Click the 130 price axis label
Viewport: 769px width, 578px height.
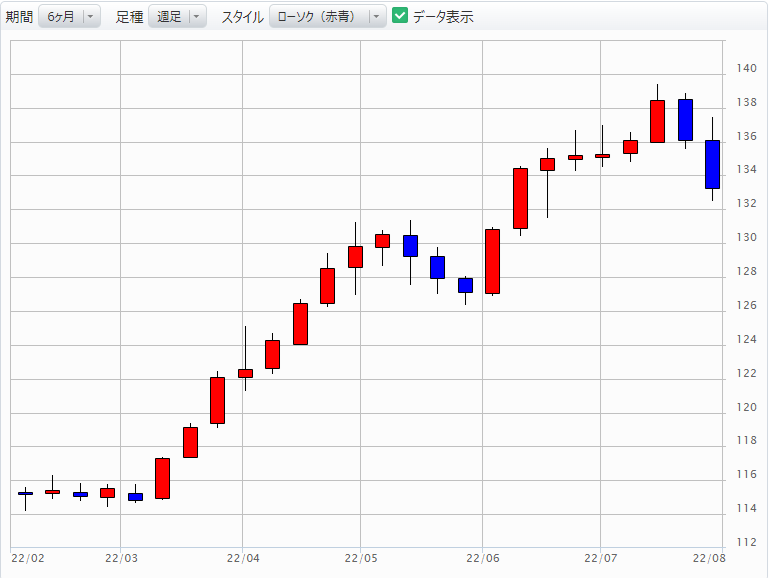click(746, 237)
